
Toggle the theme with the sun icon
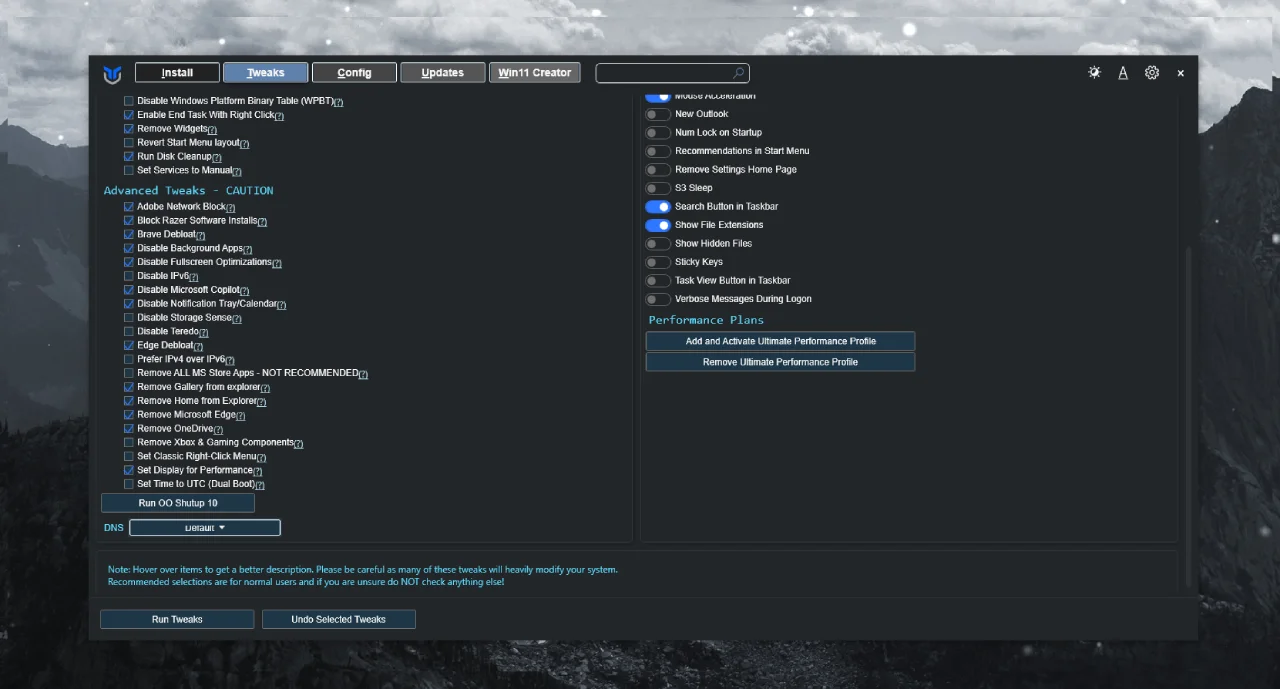[x=1094, y=73]
